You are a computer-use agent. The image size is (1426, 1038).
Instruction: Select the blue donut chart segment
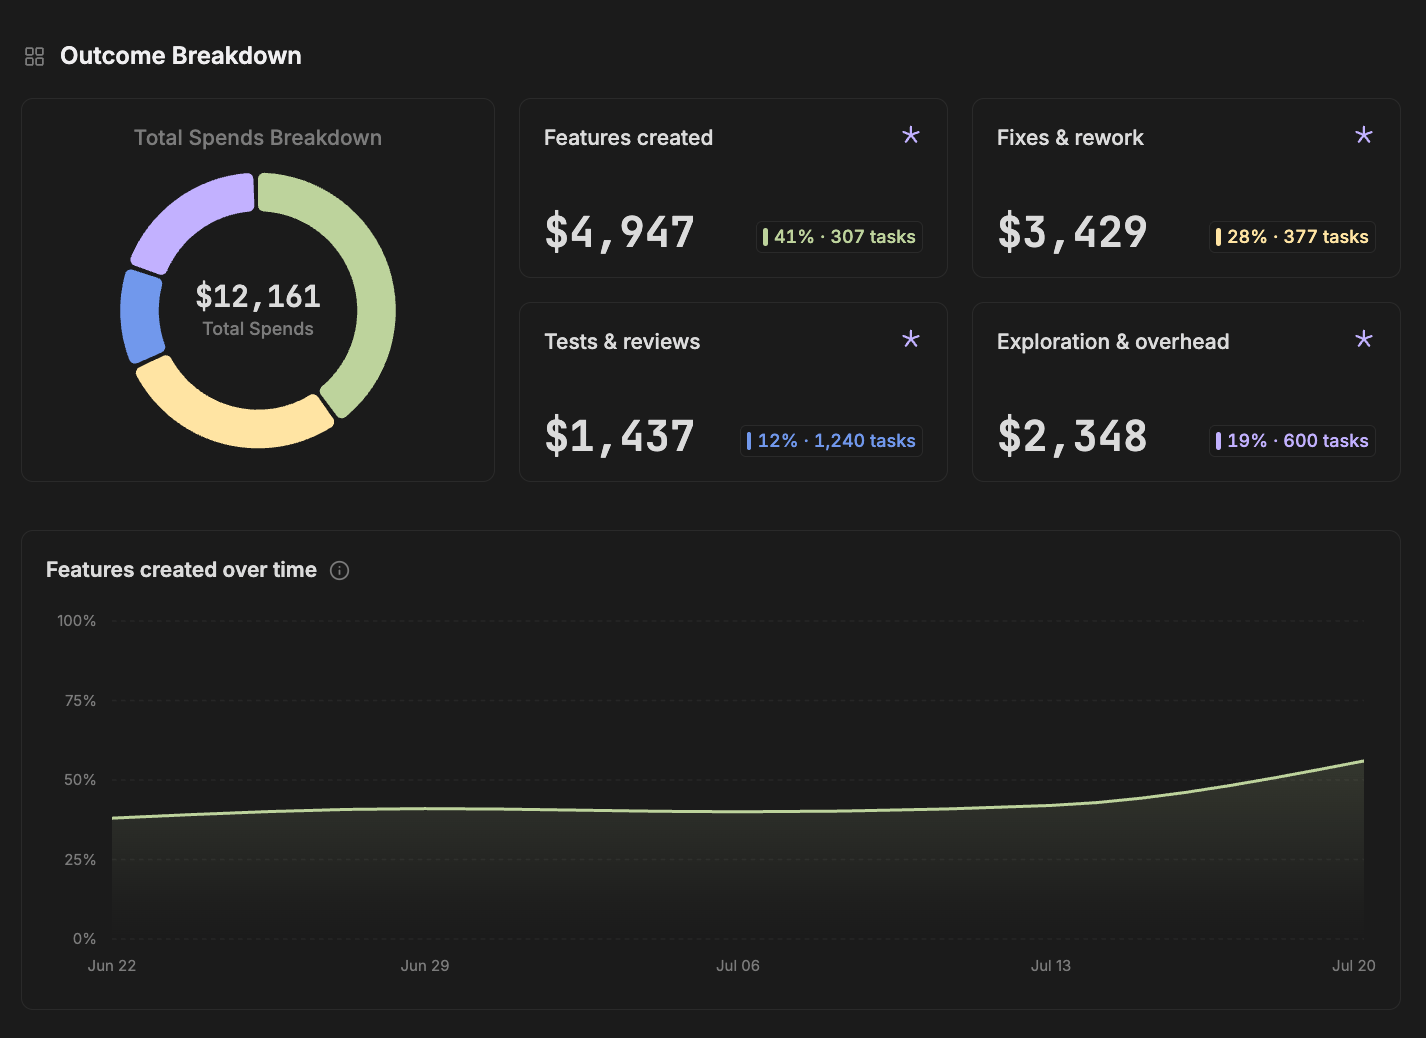tap(140, 316)
